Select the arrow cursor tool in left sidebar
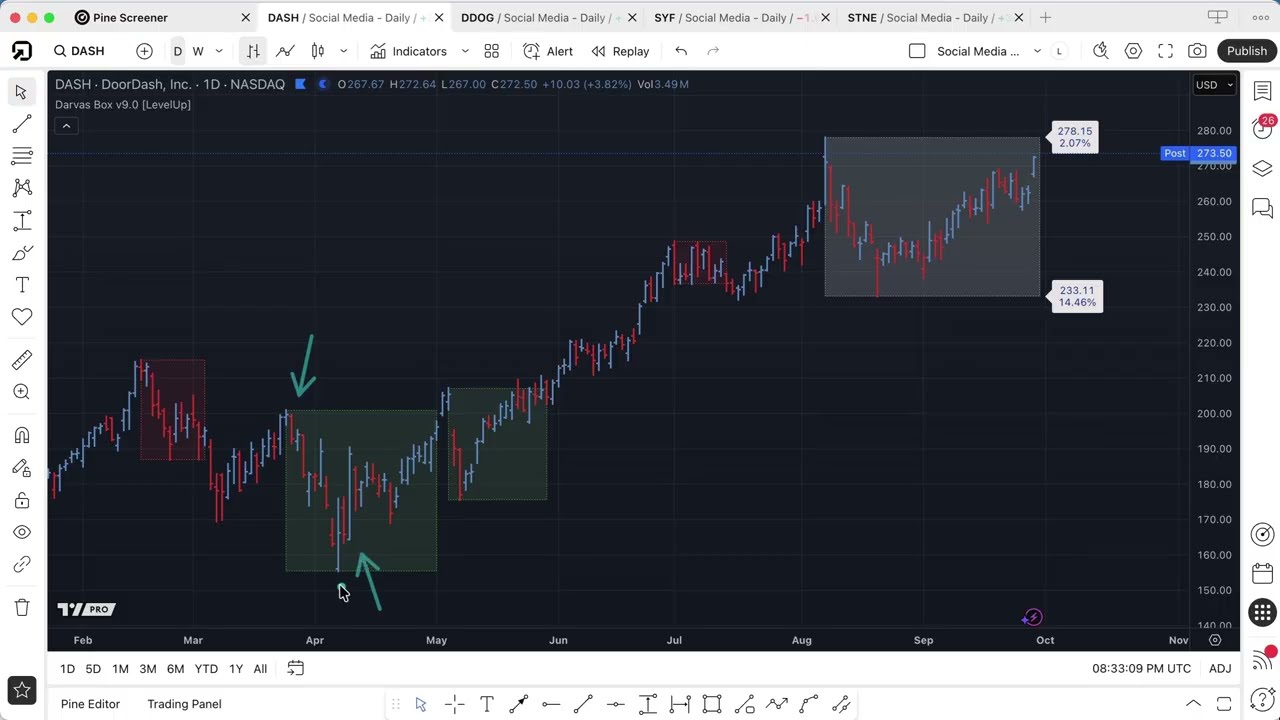Screen dimensions: 1280x720 (21, 91)
